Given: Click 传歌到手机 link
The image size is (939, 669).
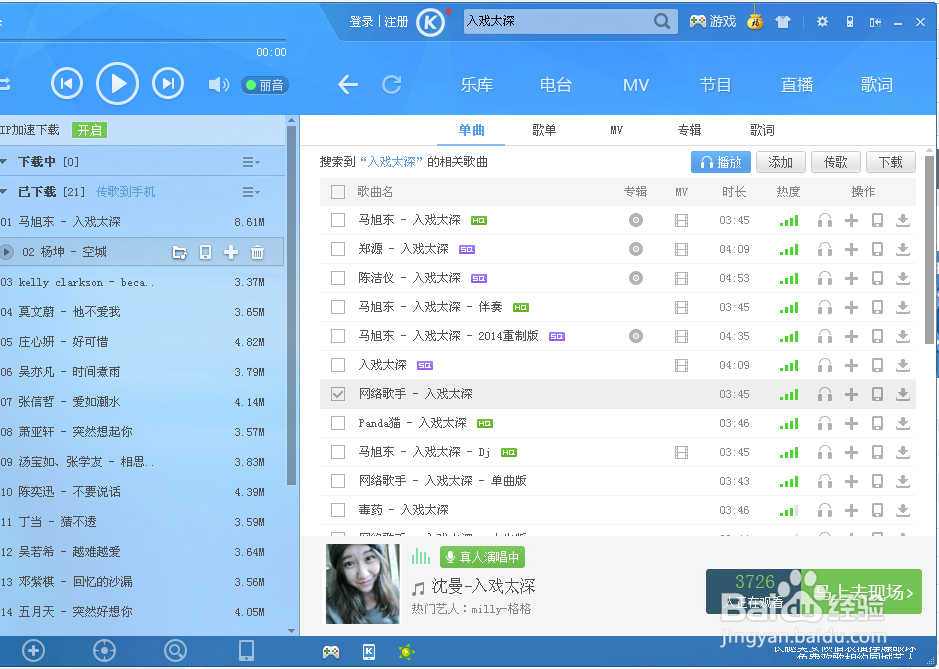Looking at the screenshot, I should tap(125, 192).
